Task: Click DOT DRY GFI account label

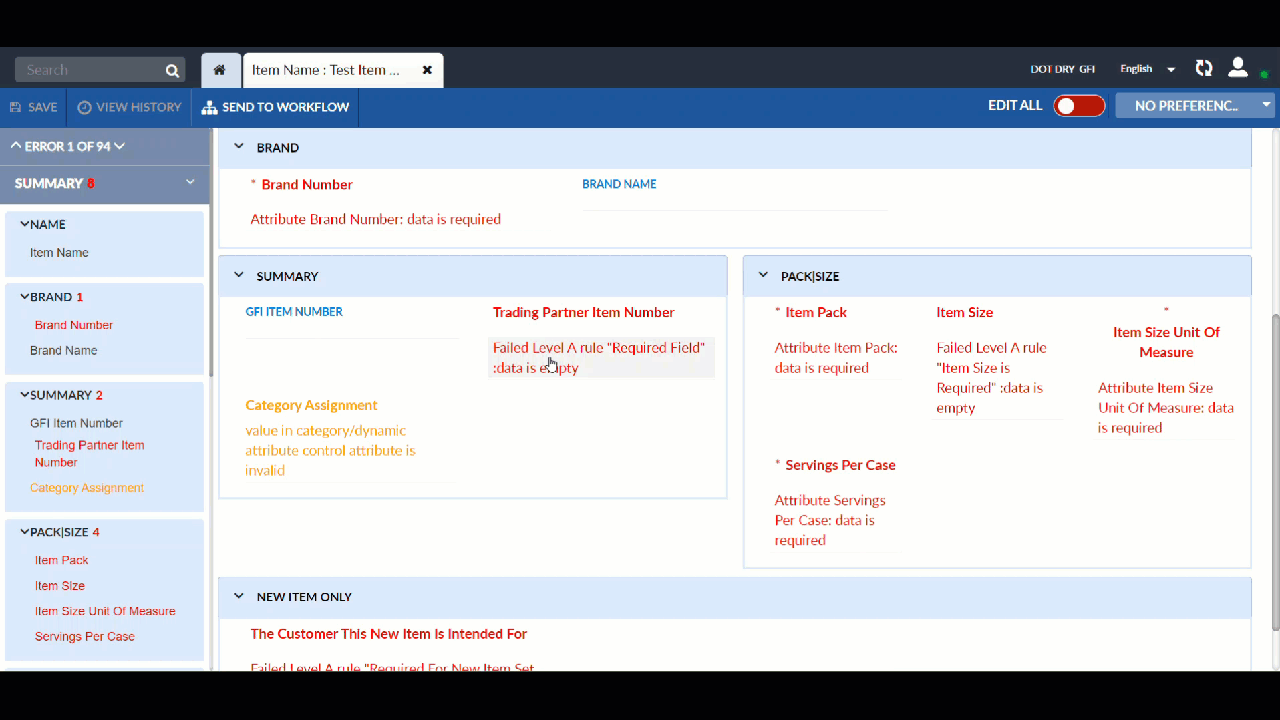Action: click(1063, 69)
